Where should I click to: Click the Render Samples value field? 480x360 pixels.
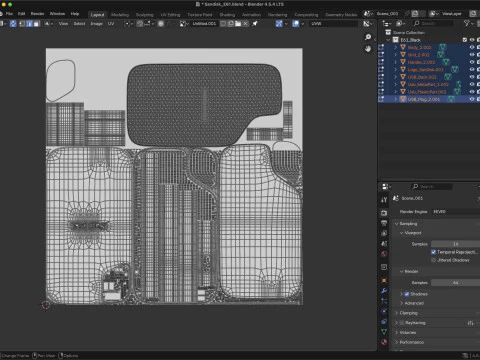click(x=455, y=283)
